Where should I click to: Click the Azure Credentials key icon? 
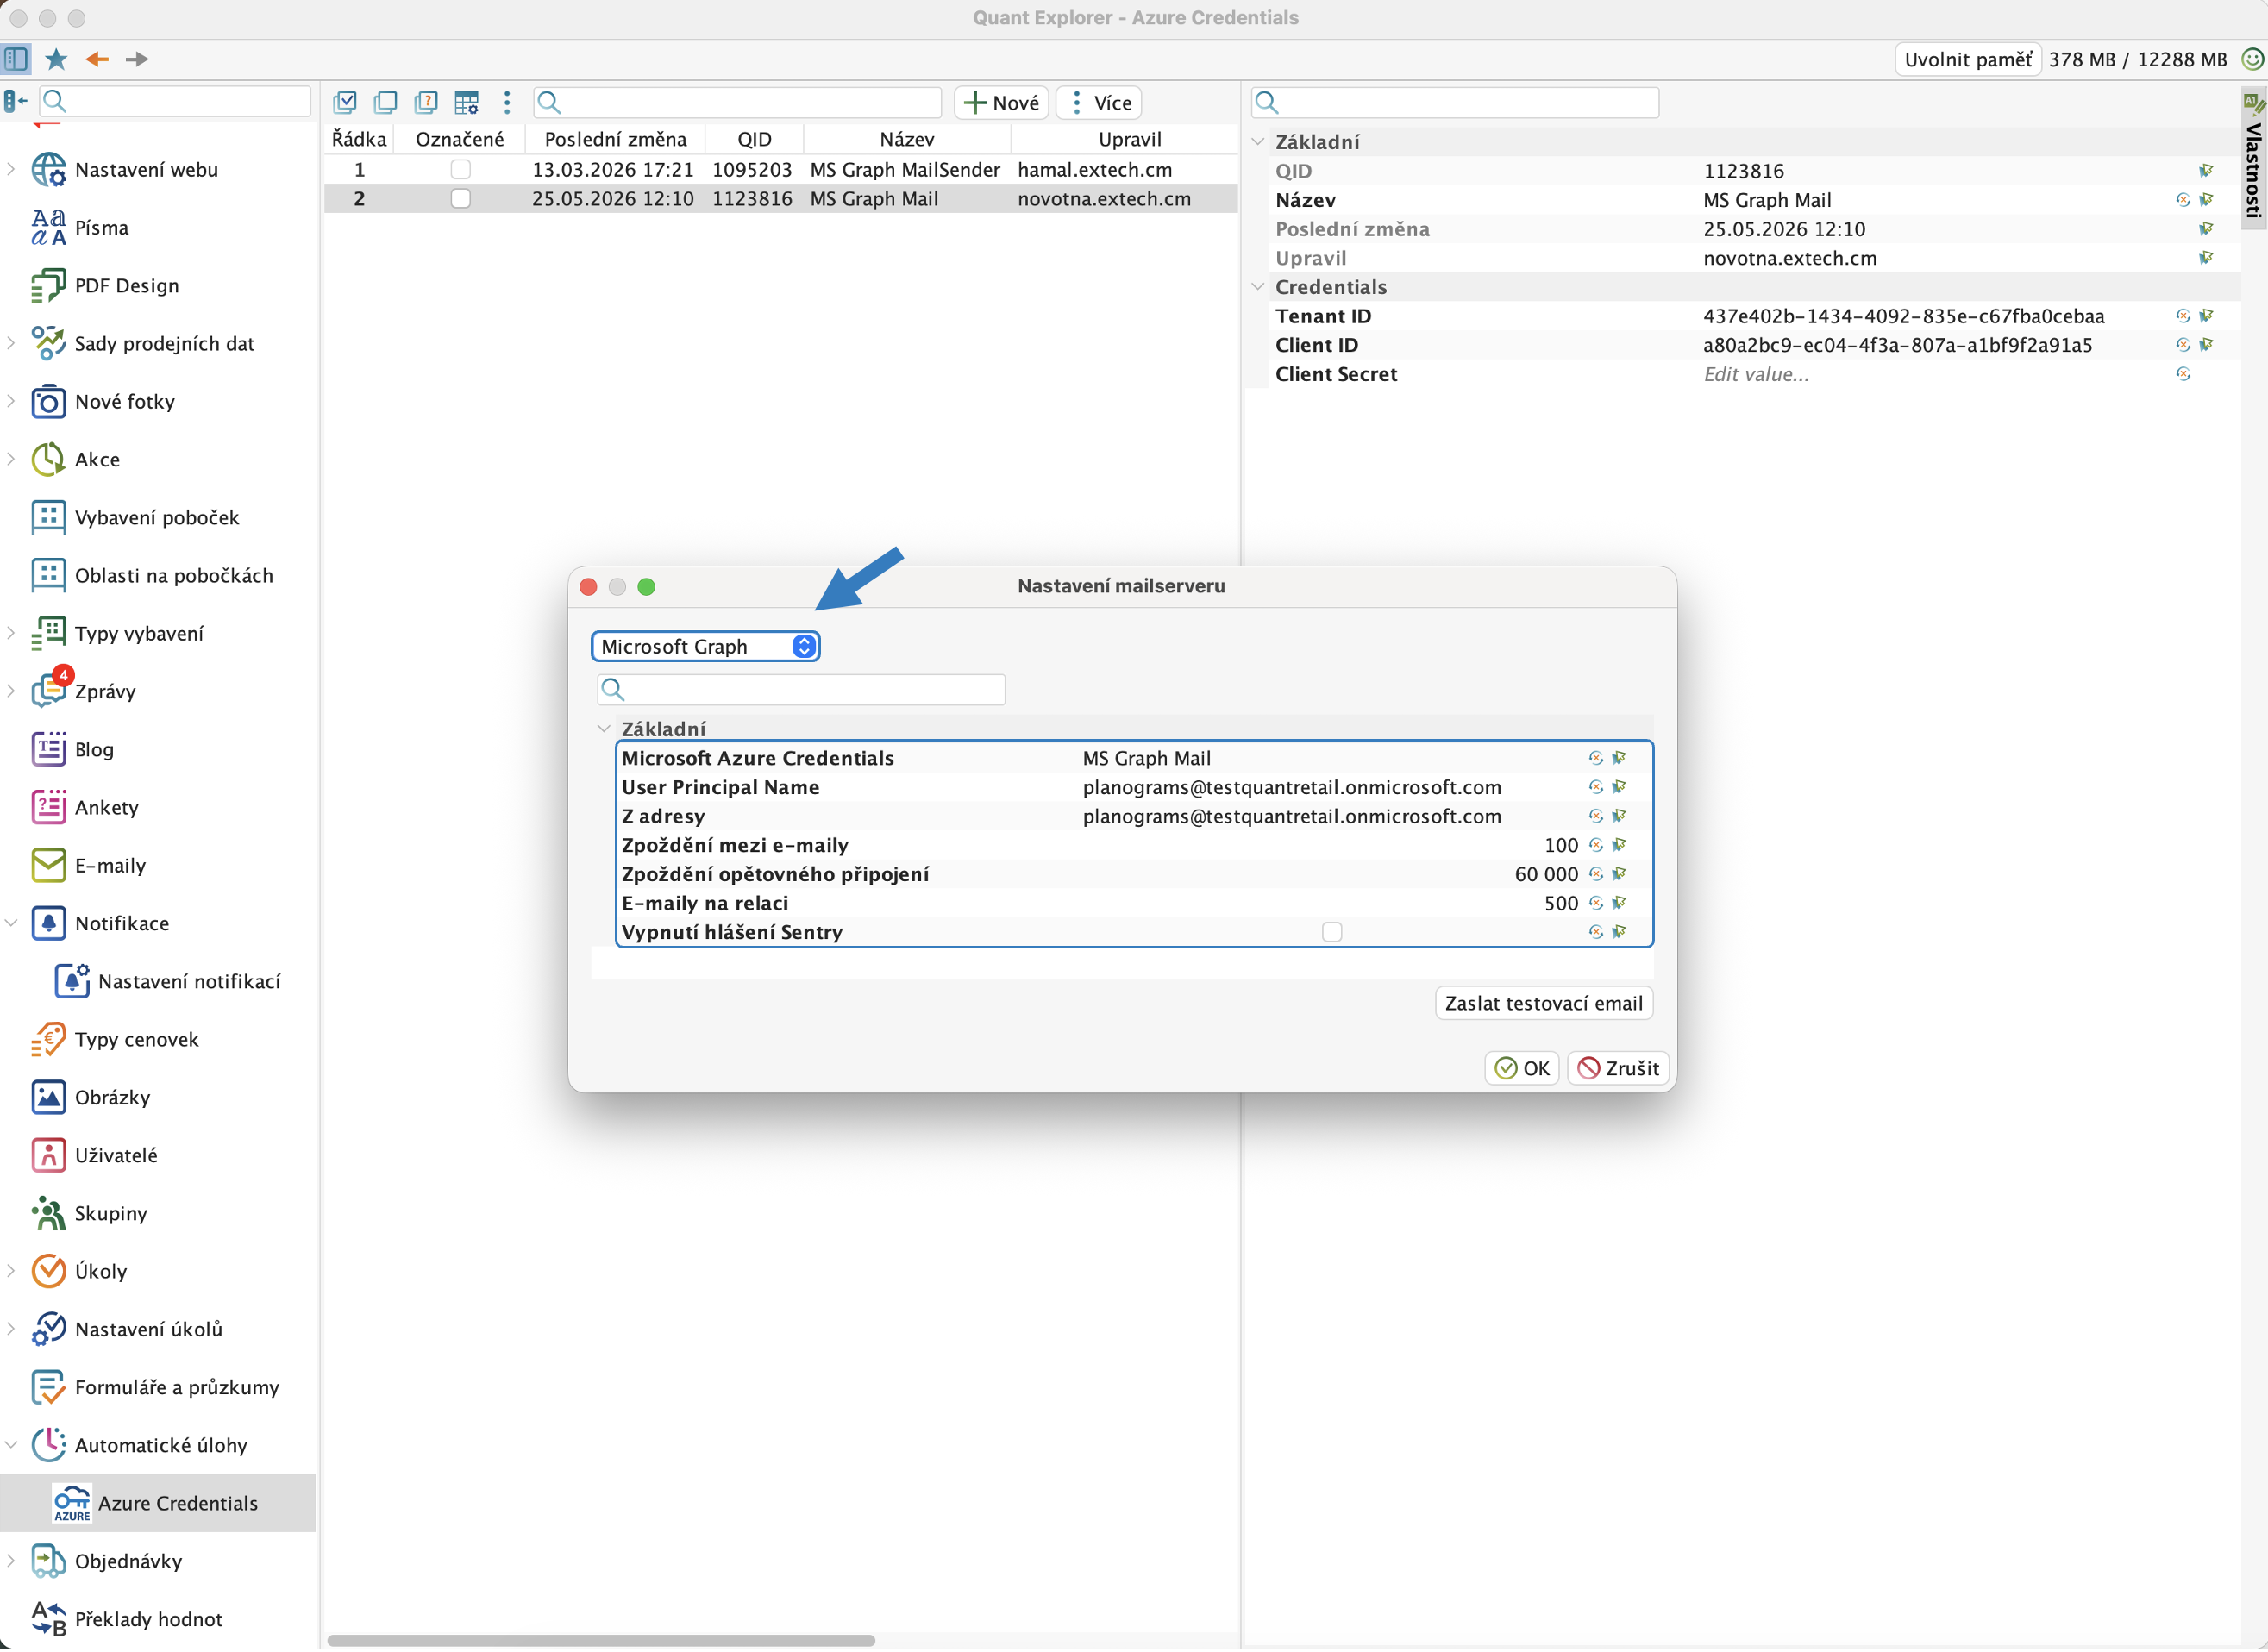(x=71, y=1504)
